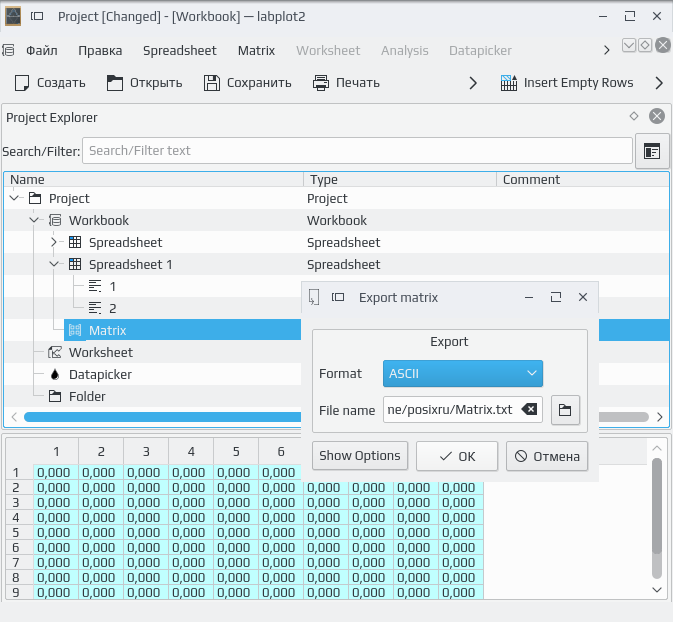Collapse the Project tree node
The image size is (673, 622).
(x=14, y=198)
